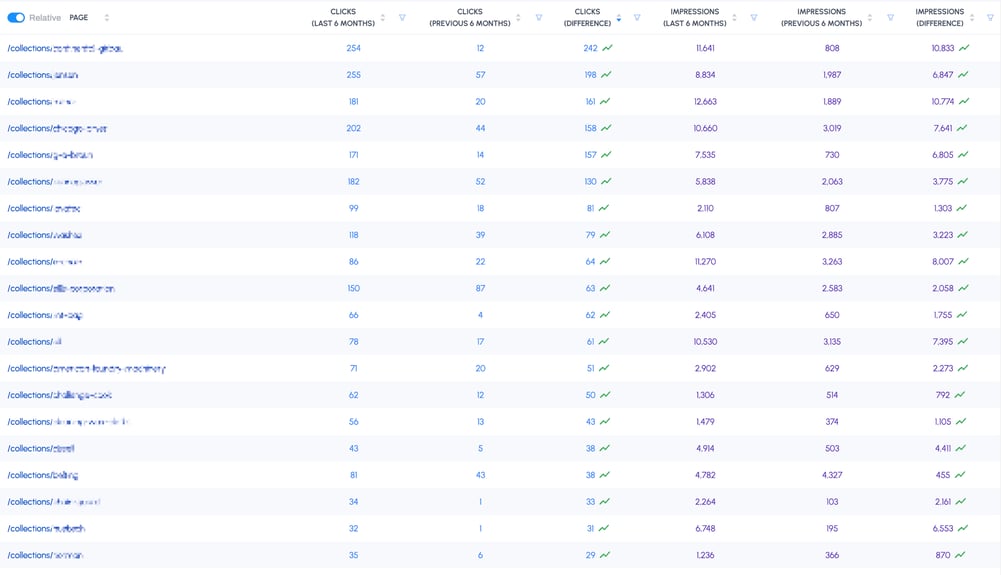Click the 99 clicks value

(x=354, y=209)
